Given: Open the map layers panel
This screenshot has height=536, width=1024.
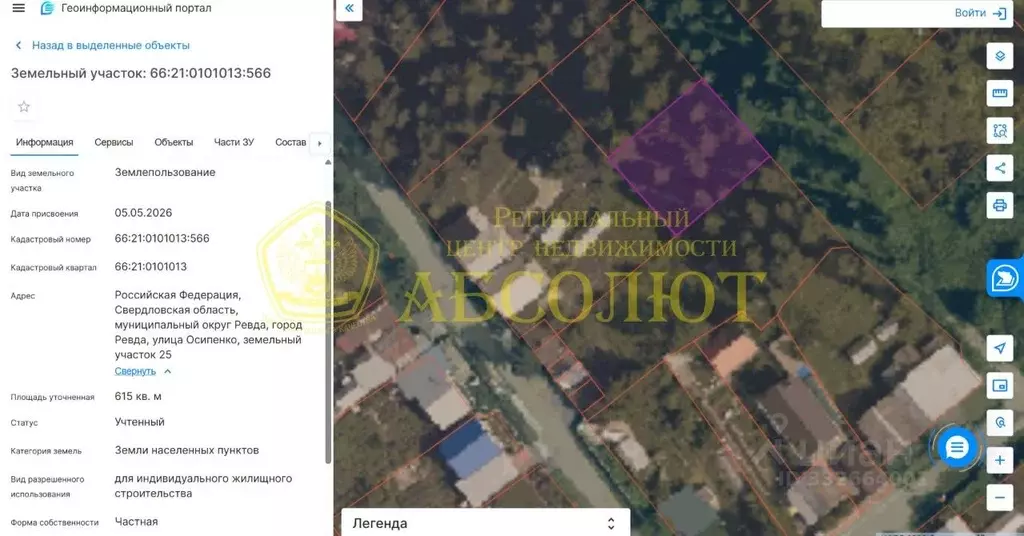Looking at the screenshot, I should [1000, 56].
